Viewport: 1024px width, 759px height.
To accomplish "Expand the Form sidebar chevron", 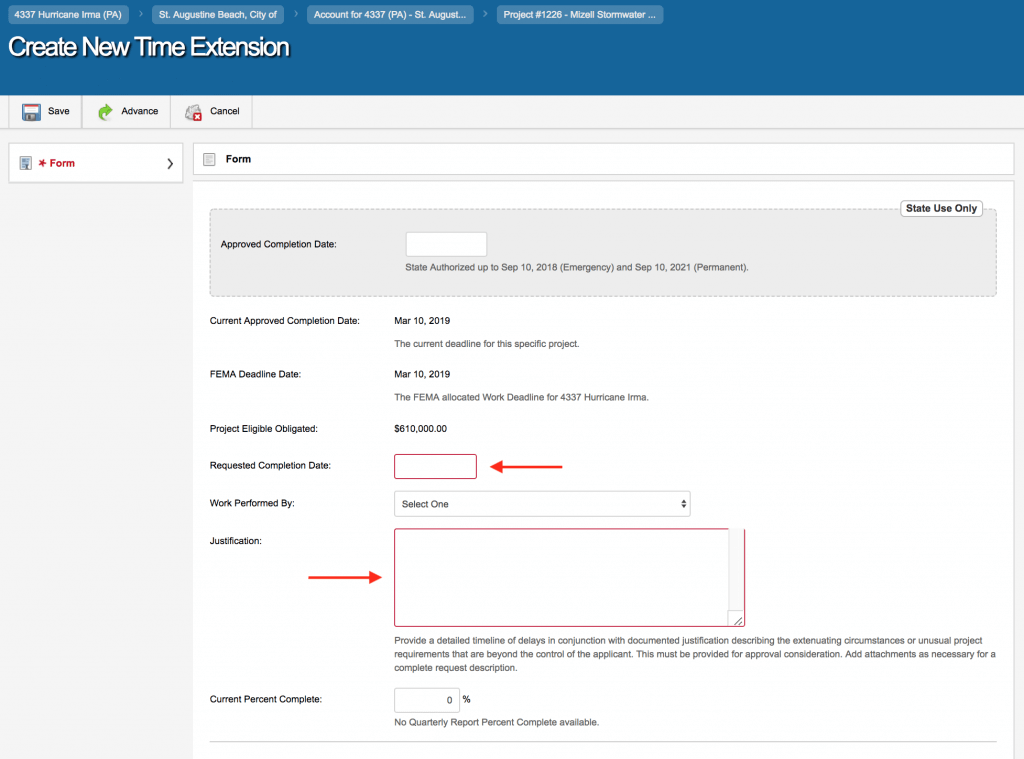I will 170,163.
